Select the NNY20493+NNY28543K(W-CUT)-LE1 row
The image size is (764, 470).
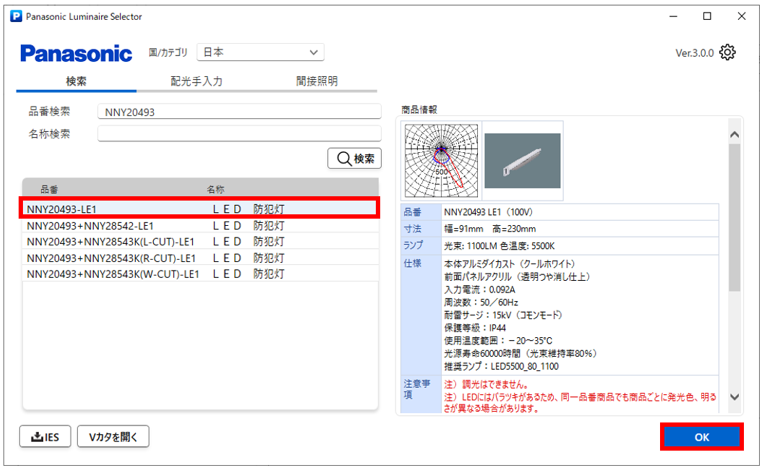click(201, 273)
